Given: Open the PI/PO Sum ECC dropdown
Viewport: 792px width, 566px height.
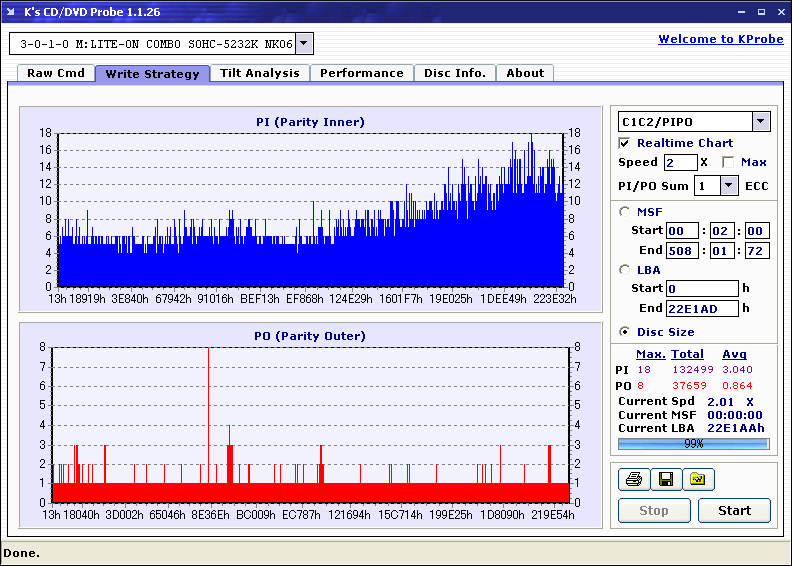Looking at the screenshot, I should click(x=728, y=185).
